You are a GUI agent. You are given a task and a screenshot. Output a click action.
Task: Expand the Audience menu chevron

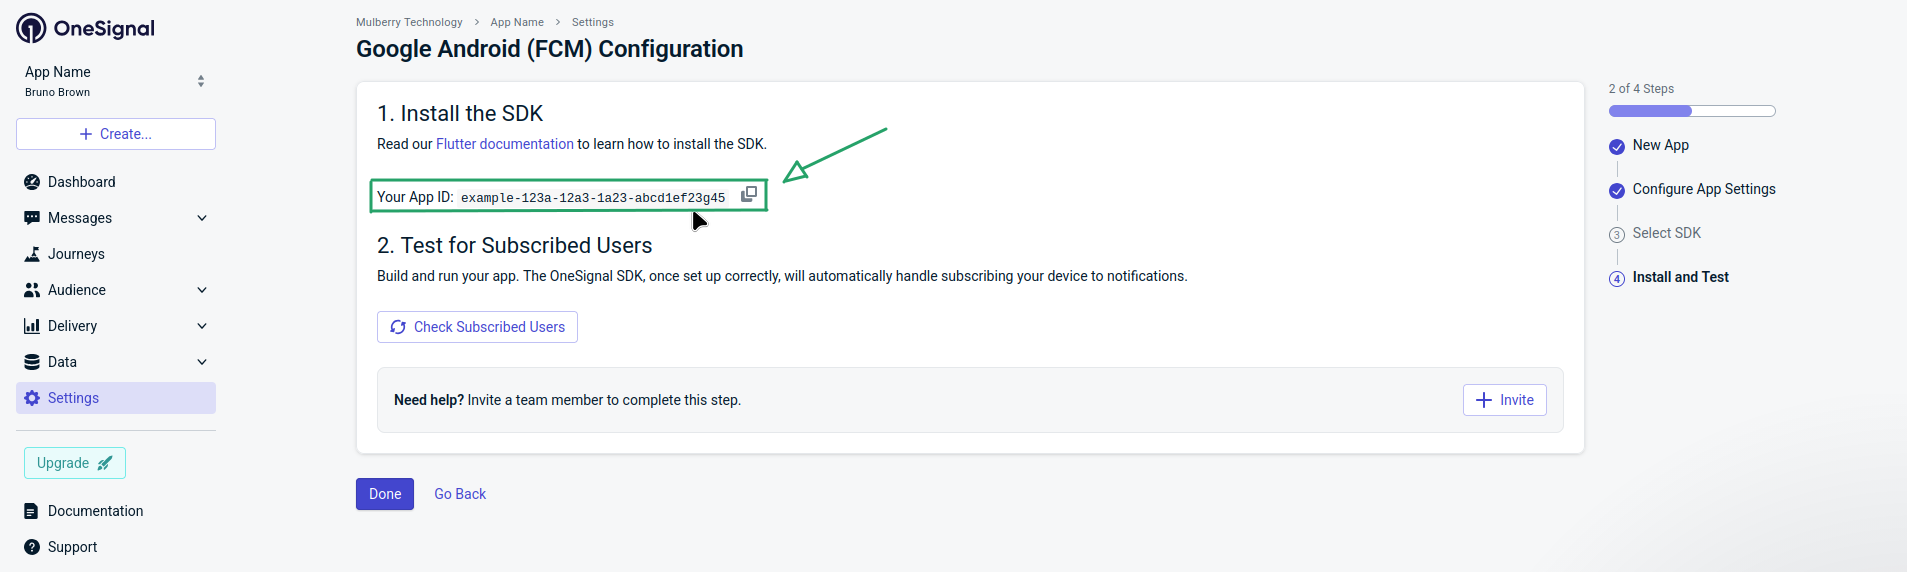click(x=202, y=290)
